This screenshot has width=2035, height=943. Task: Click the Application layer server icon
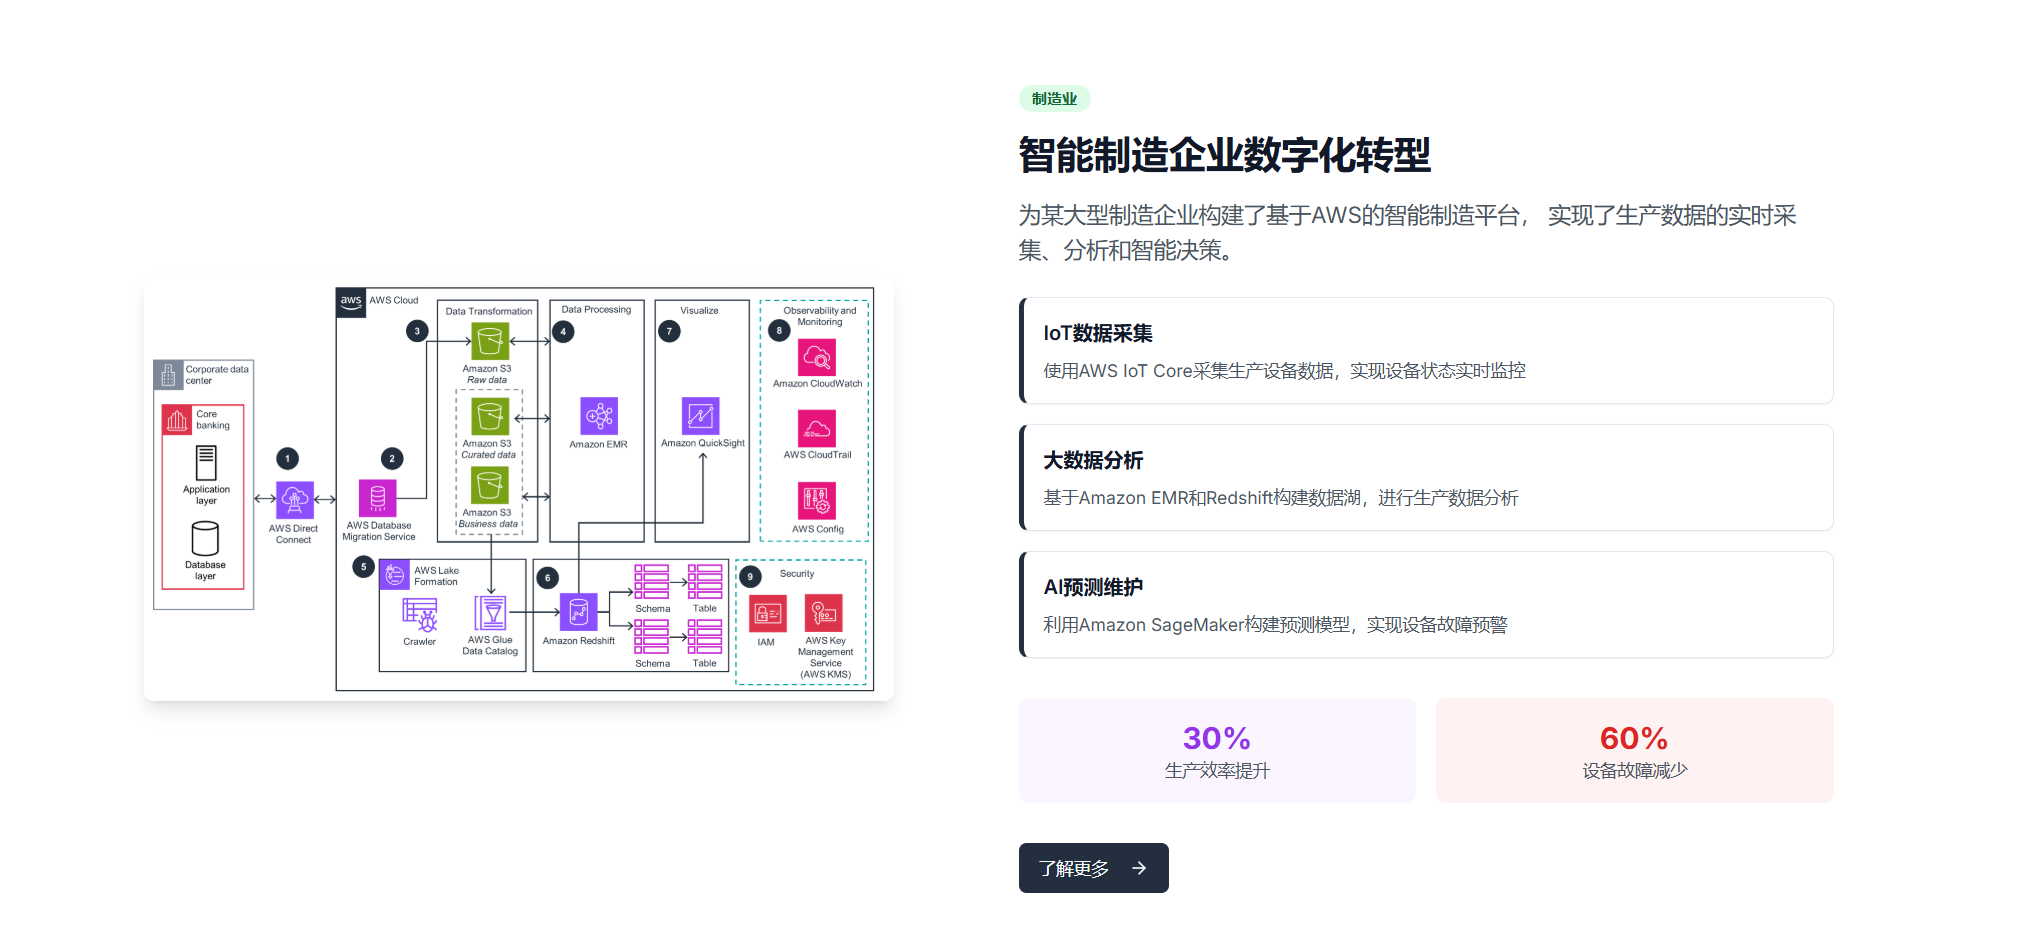206,463
